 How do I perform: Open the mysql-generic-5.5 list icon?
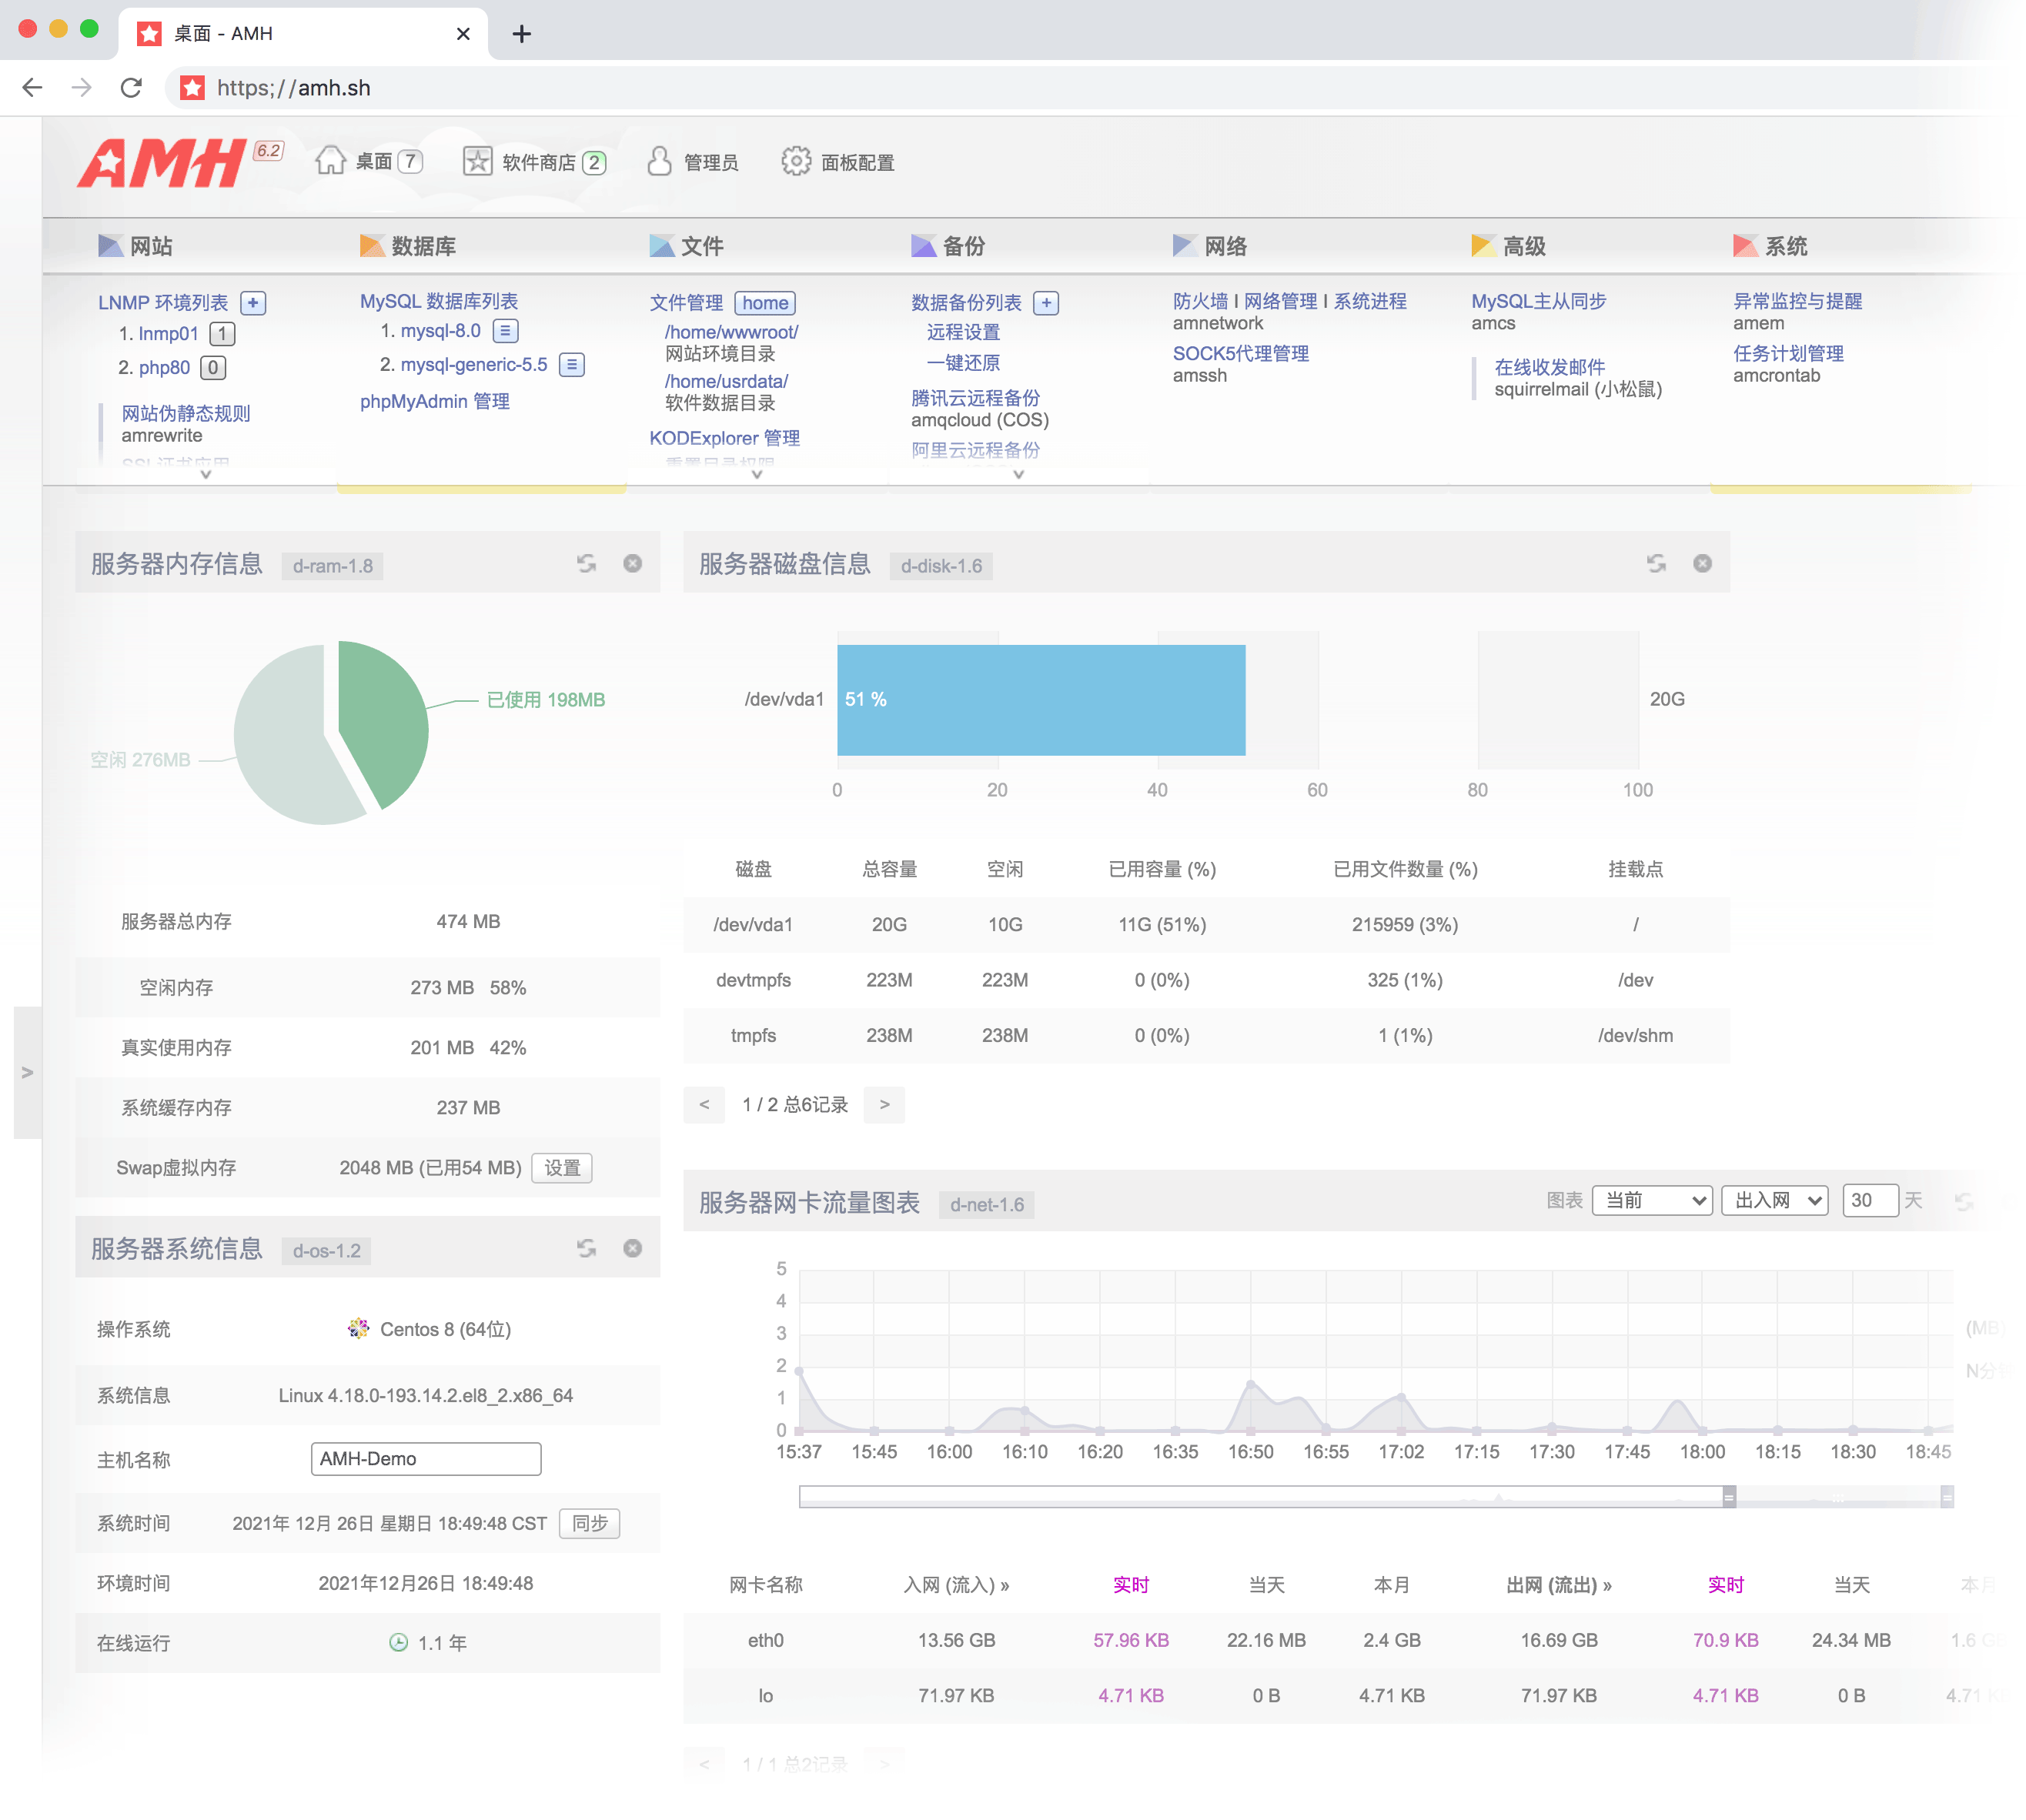click(572, 365)
